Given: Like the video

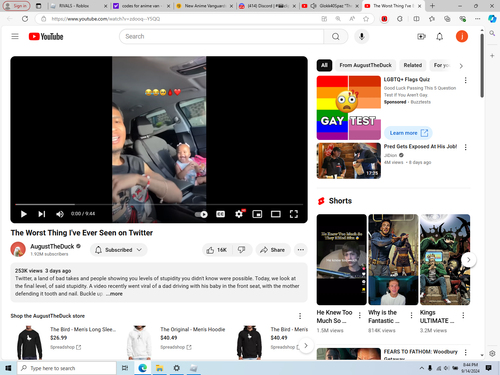Looking at the screenshot, I should [x=217, y=250].
